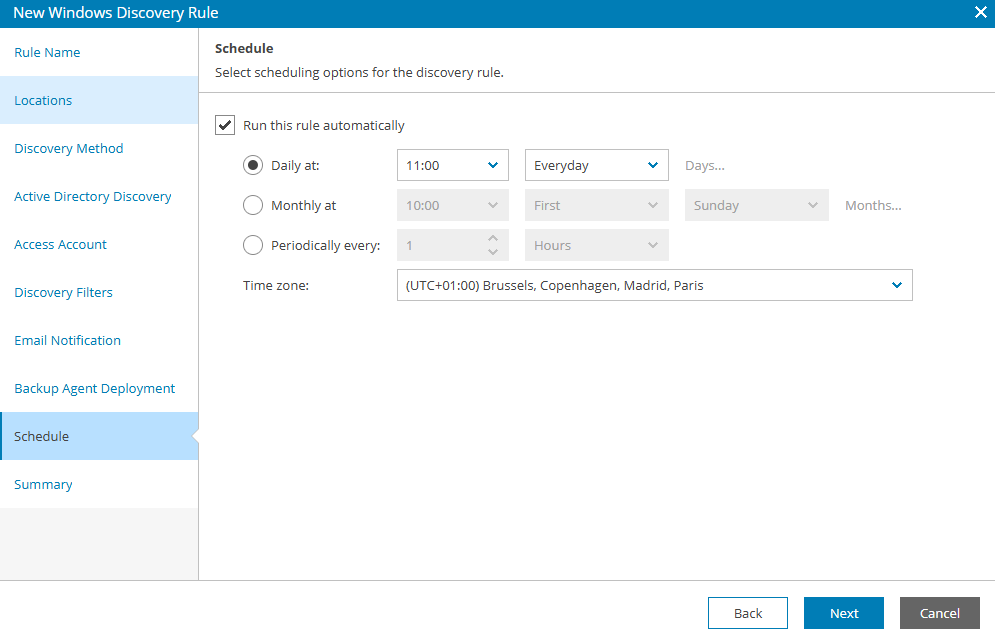The width and height of the screenshot is (995, 641).
Task: Open the Everyday dropdown
Action: click(596, 166)
